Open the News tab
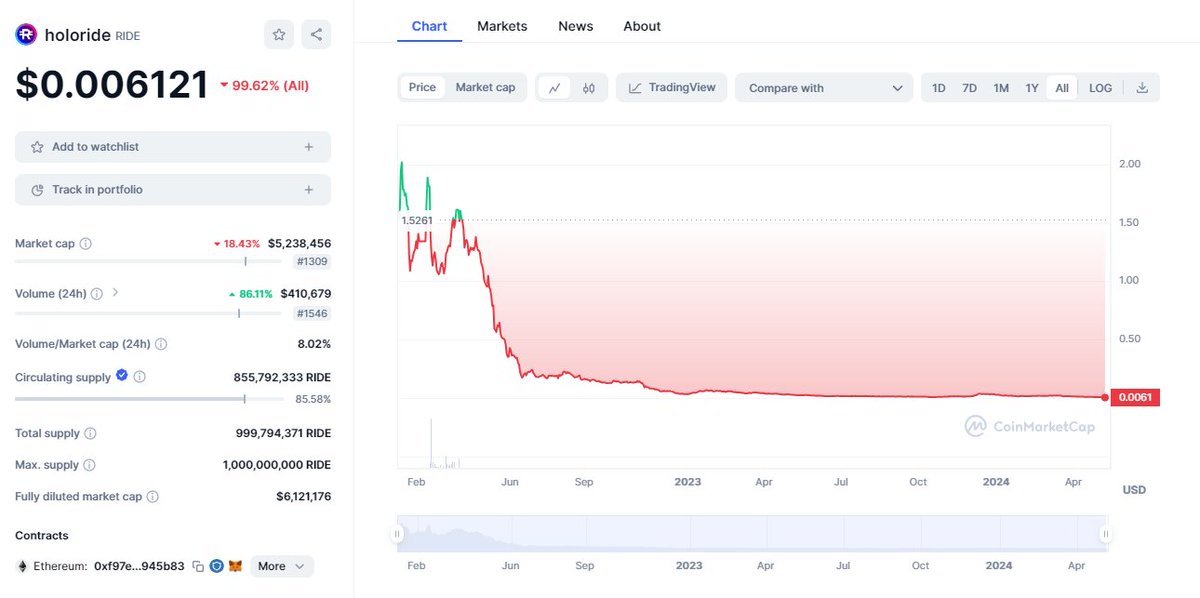The width and height of the screenshot is (1200, 598). pyautogui.click(x=575, y=26)
